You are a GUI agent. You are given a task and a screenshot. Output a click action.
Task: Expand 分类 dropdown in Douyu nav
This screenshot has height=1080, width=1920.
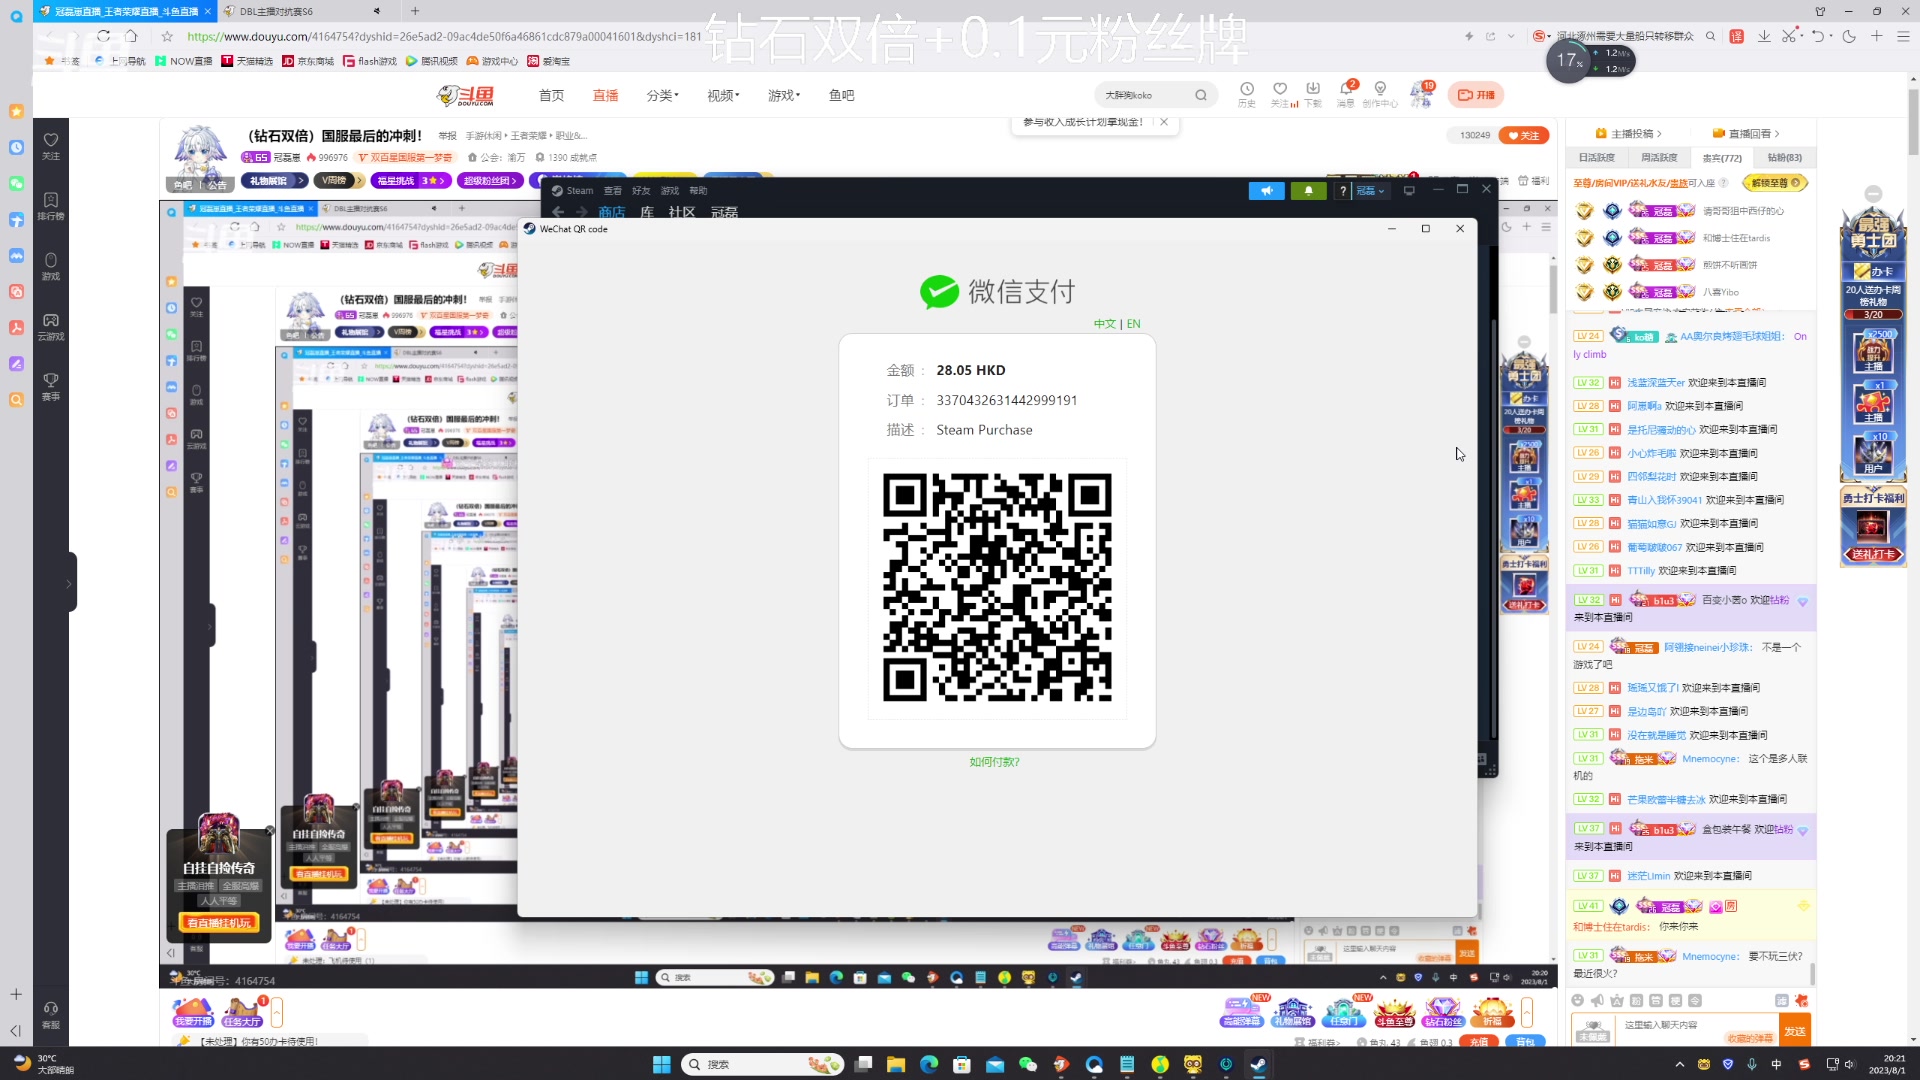(662, 95)
